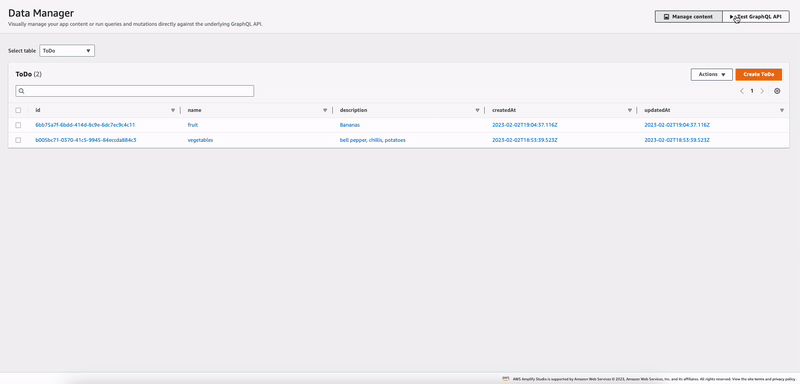
Task: Click the createdAt column header
Action: [504, 110]
